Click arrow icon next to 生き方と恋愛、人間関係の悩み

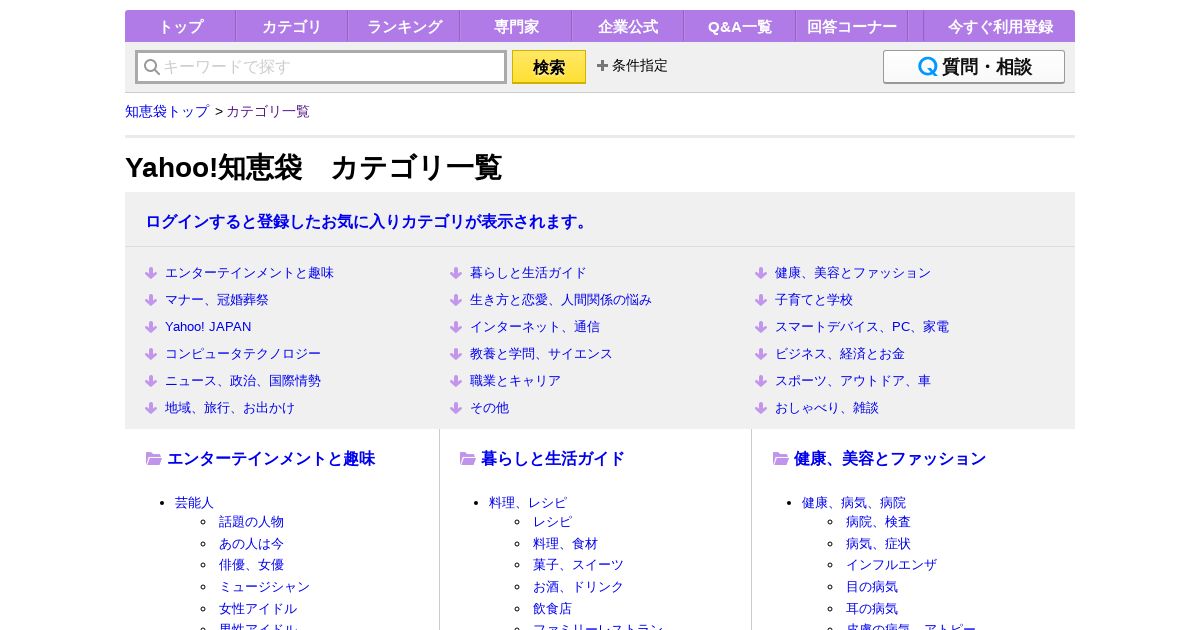[456, 300]
